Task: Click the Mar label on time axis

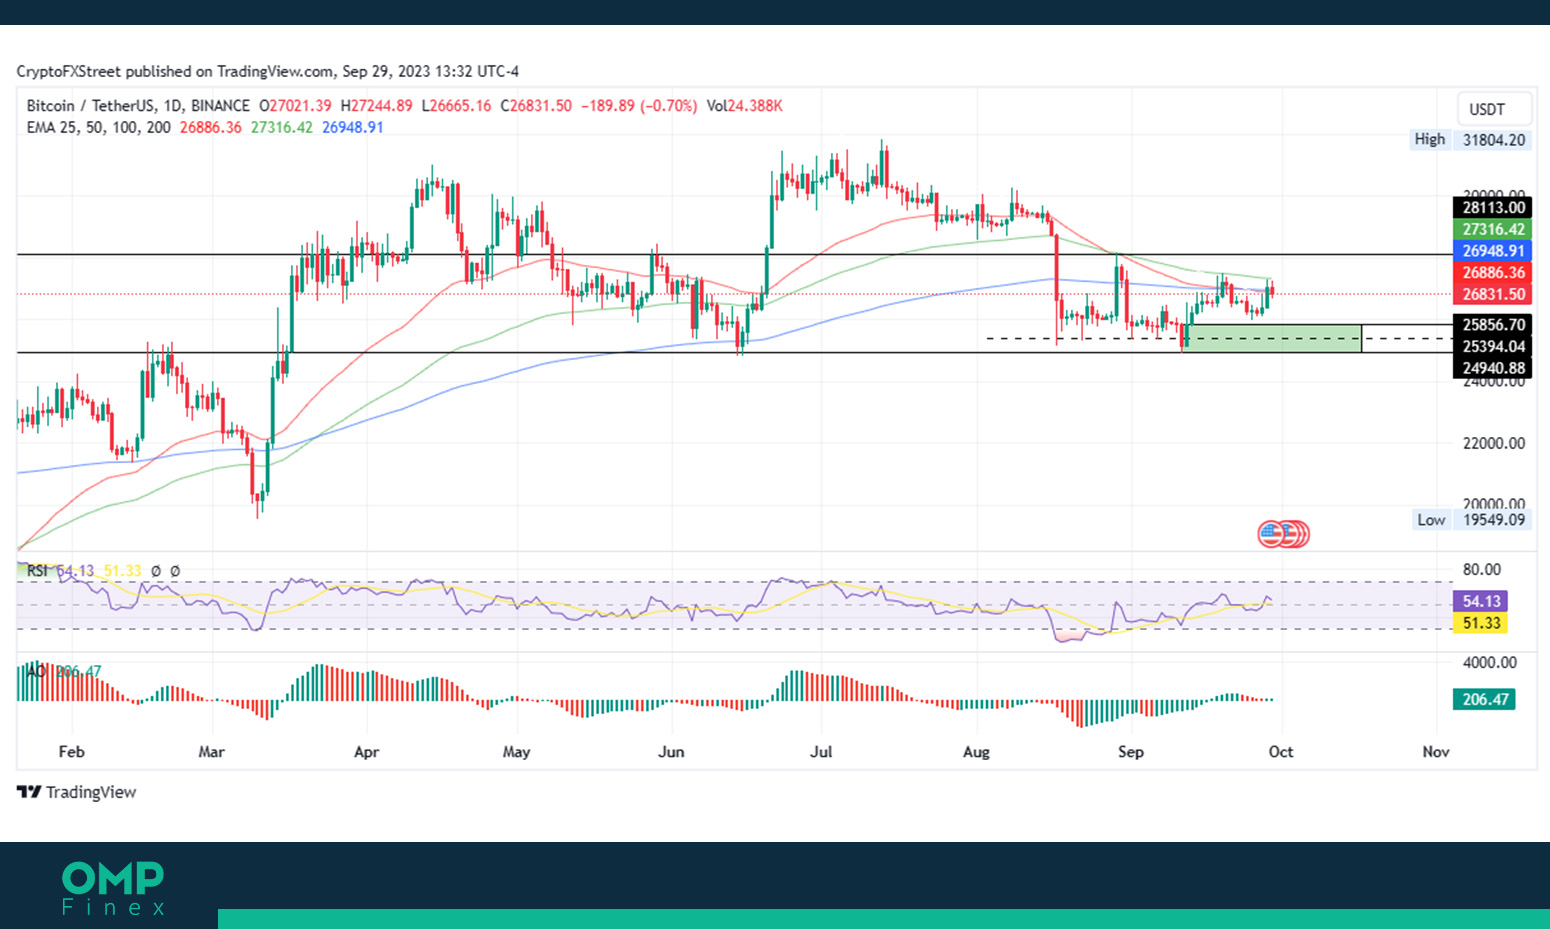Action: point(212,752)
